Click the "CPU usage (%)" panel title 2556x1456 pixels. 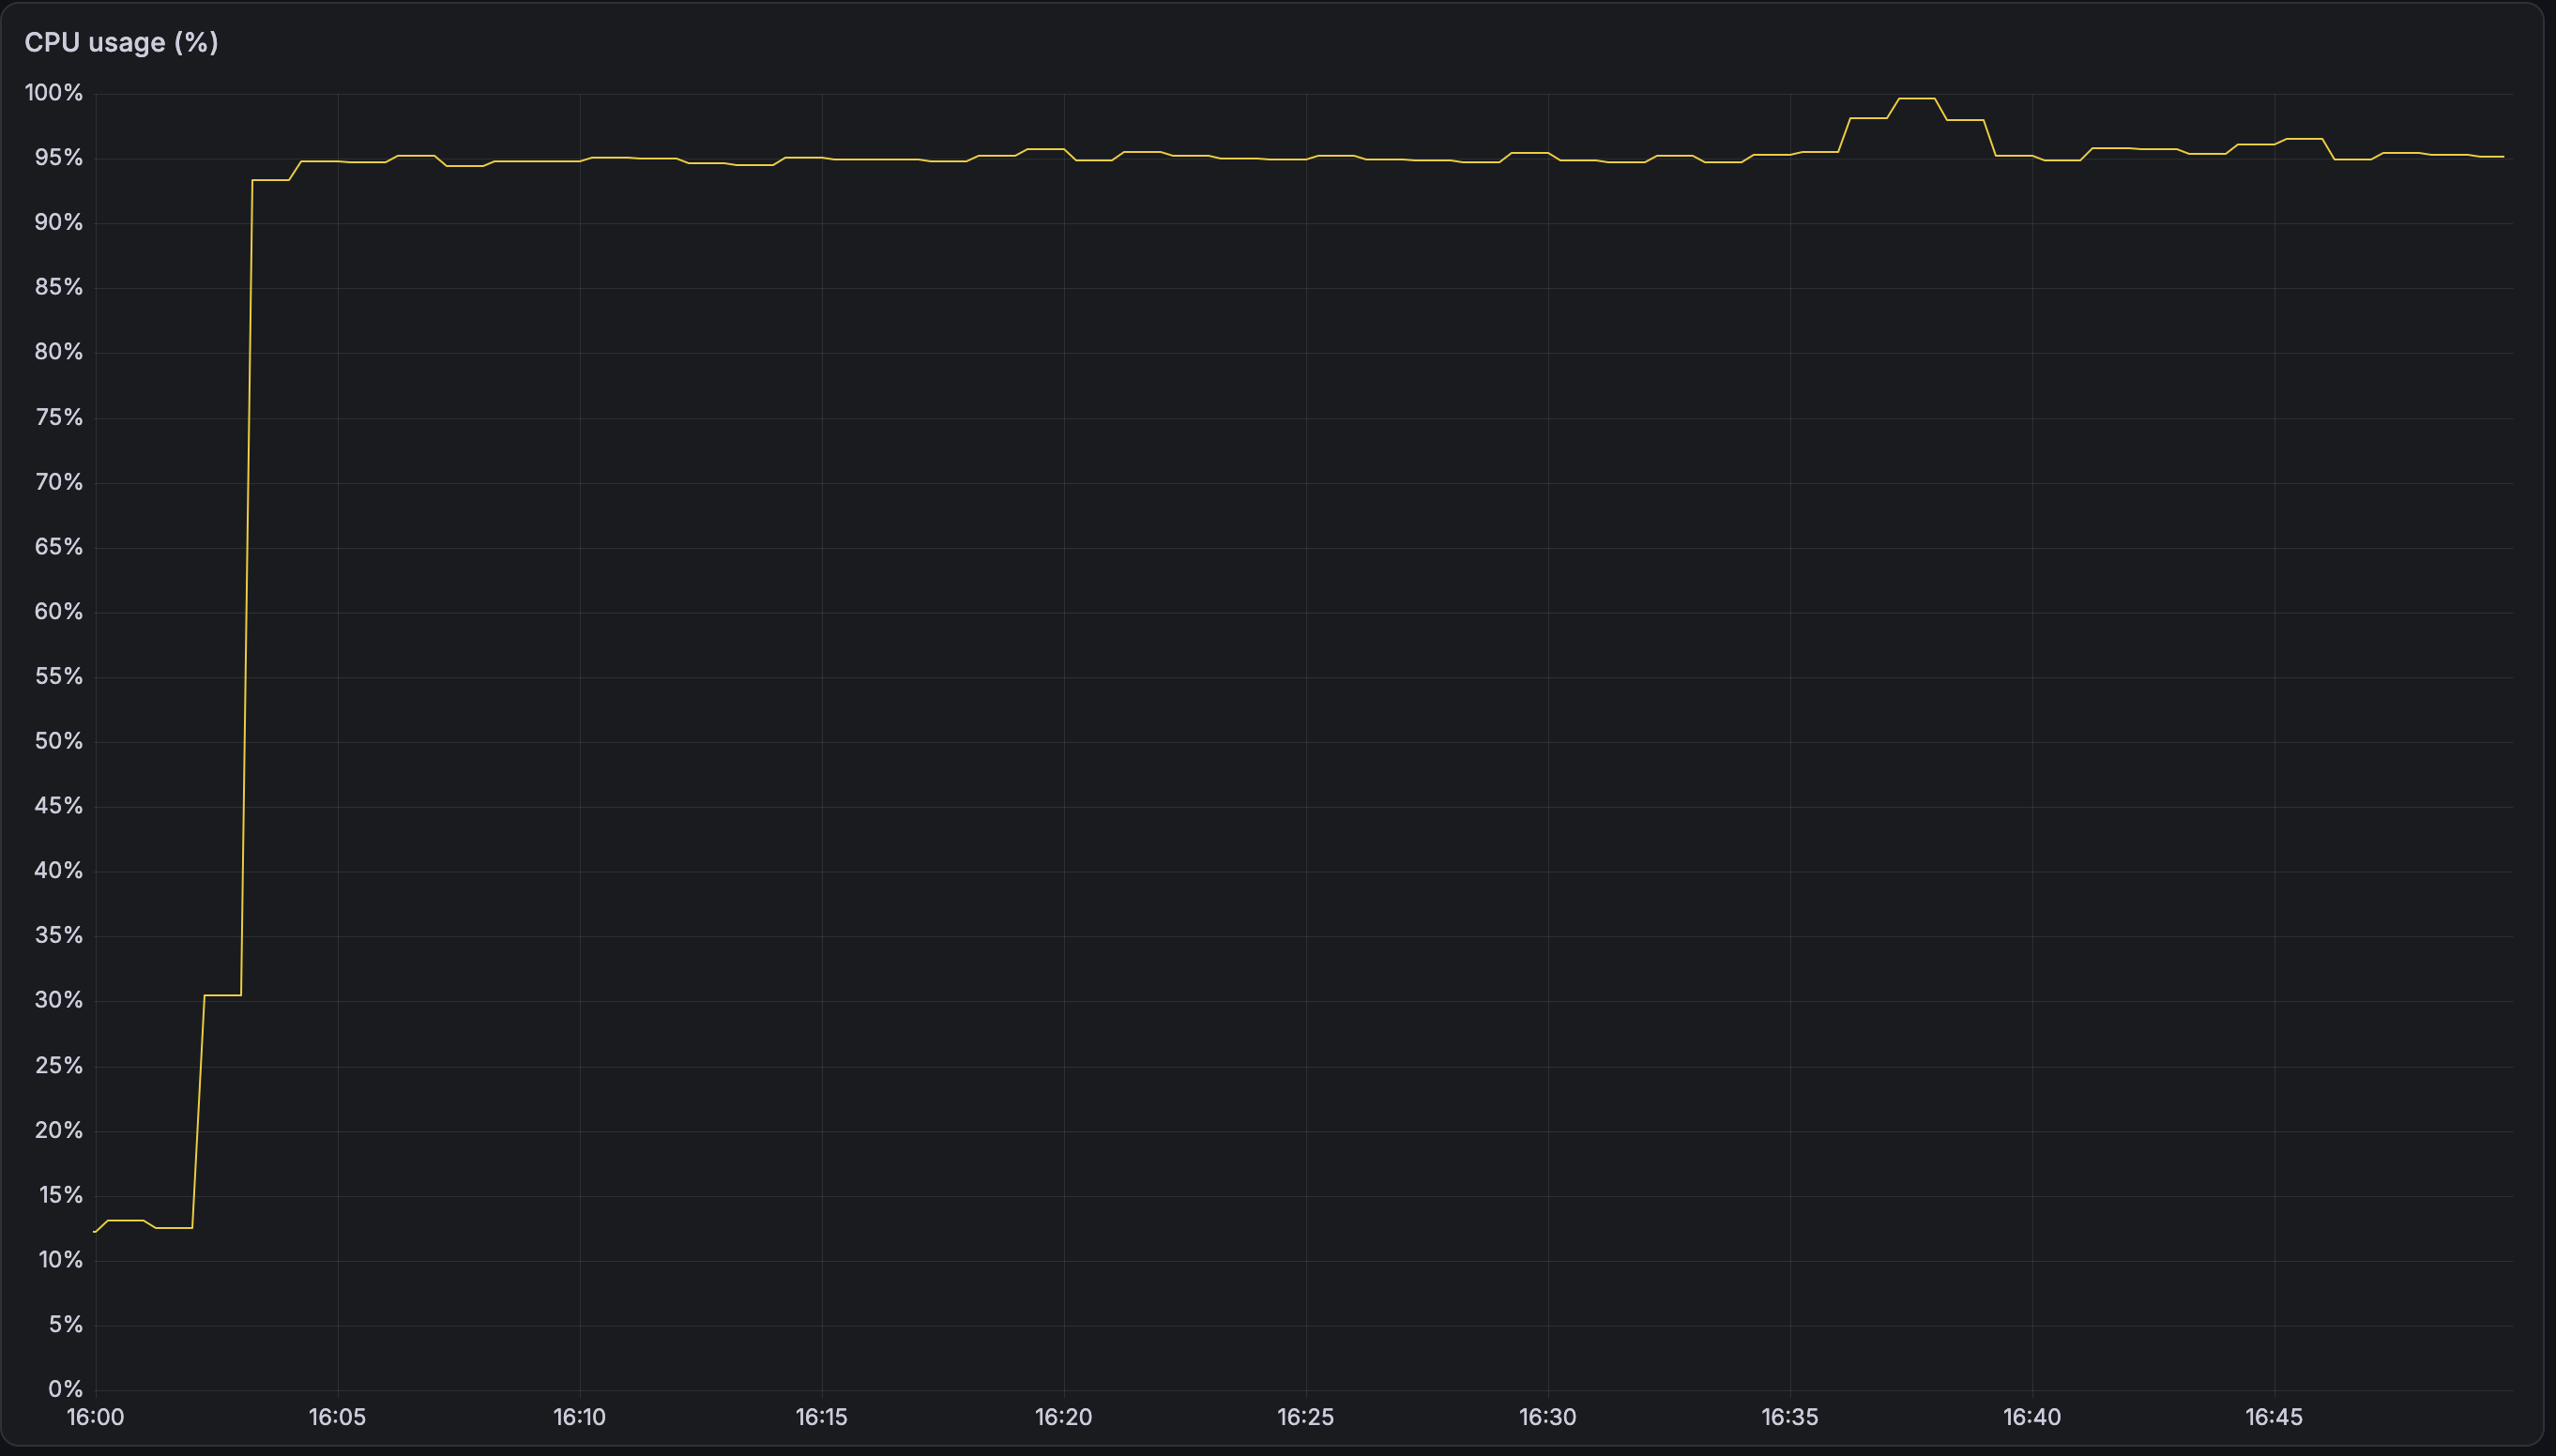[121, 42]
